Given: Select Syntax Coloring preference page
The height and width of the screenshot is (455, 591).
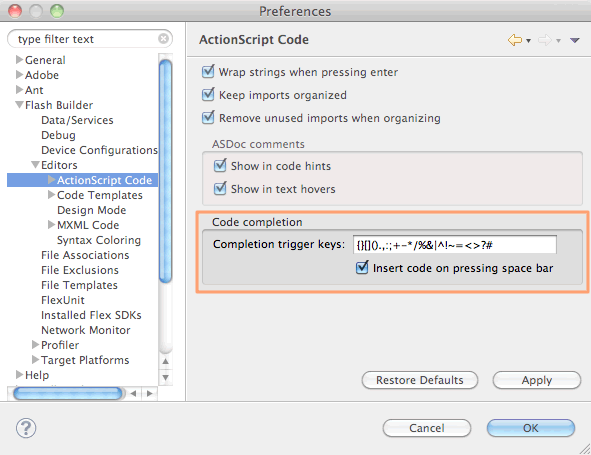Looking at the screenshot, I should 99,240.
